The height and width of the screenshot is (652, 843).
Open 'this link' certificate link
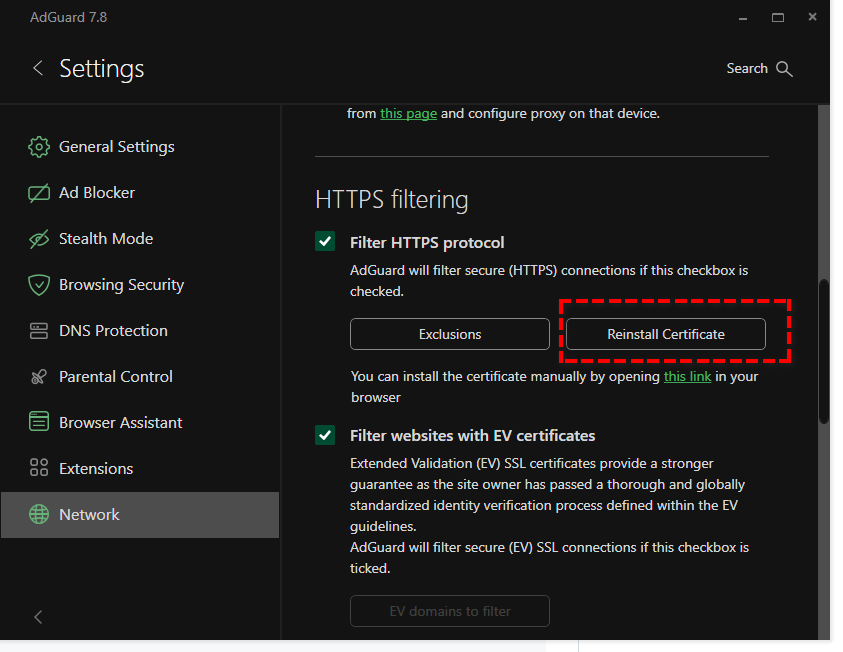pyautogui.click(x=688, y=376)
